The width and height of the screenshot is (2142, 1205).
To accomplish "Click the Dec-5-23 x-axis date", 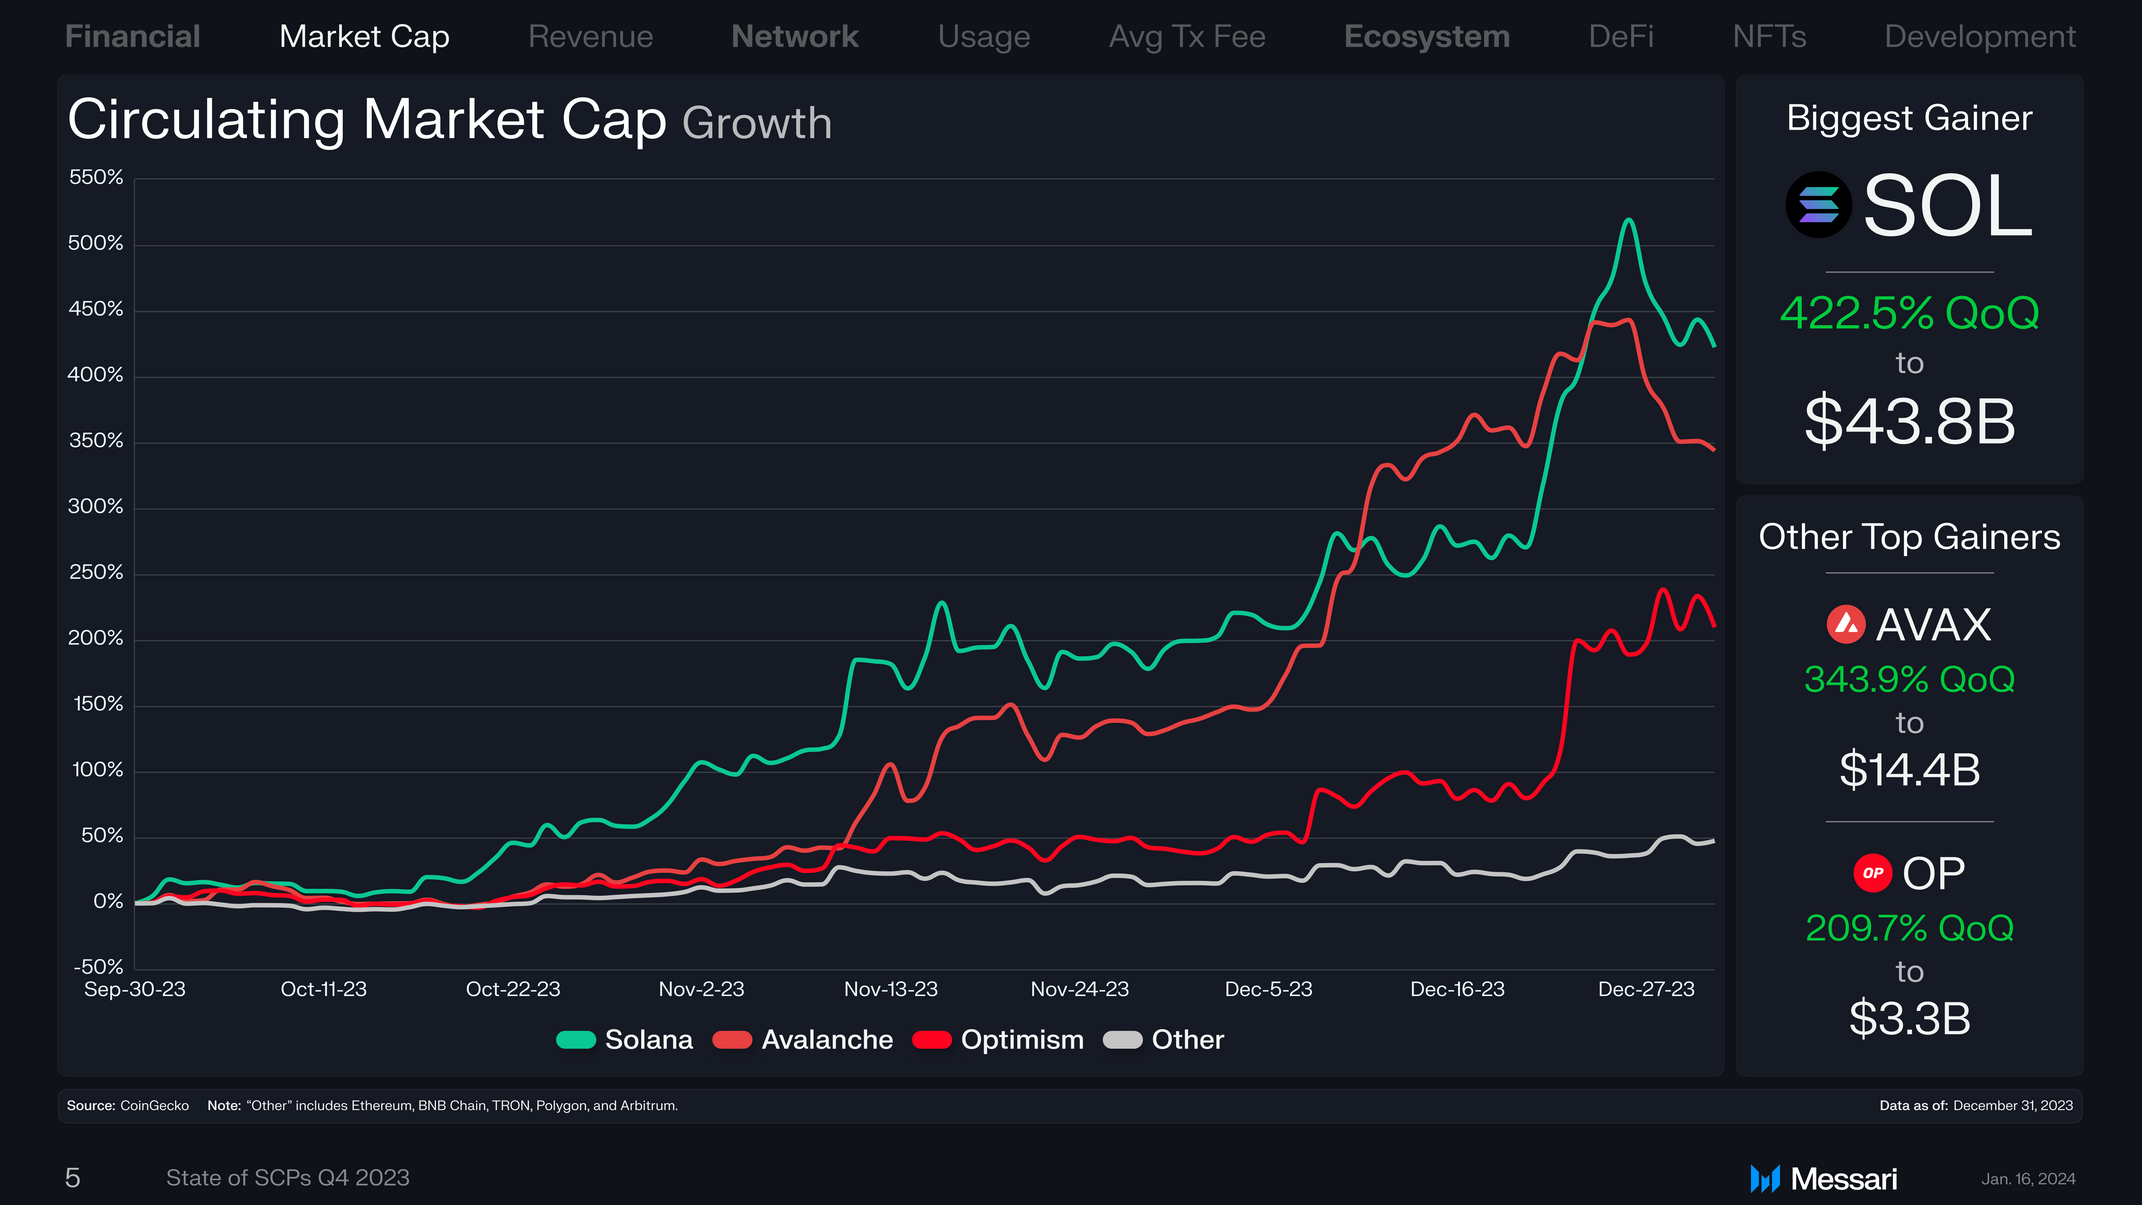I will coord(1269,990).
